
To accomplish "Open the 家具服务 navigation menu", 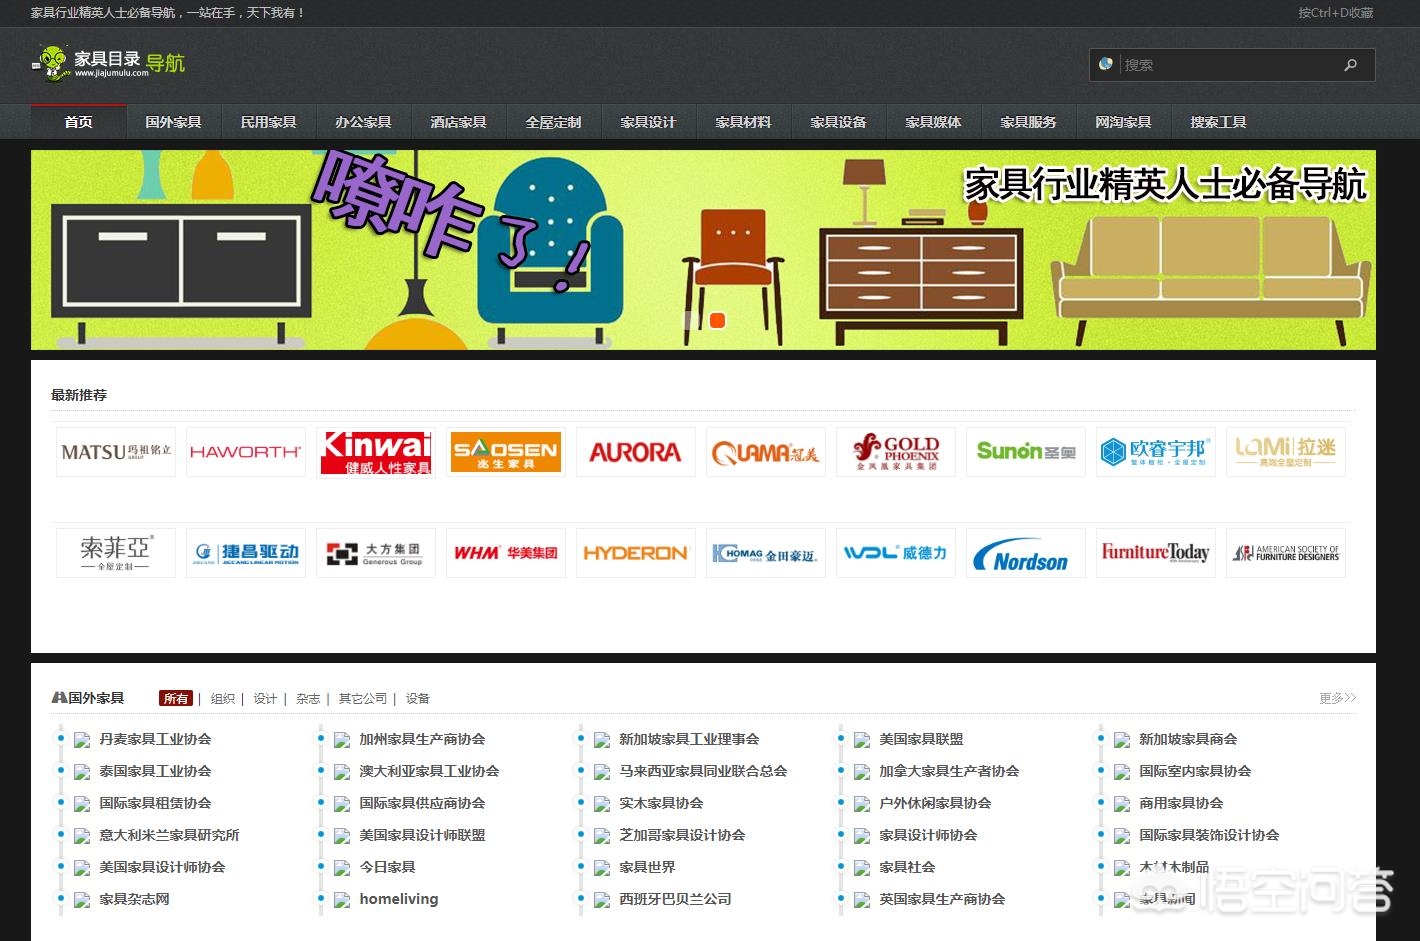I will pyautogui.click(x=1028, y=122).
